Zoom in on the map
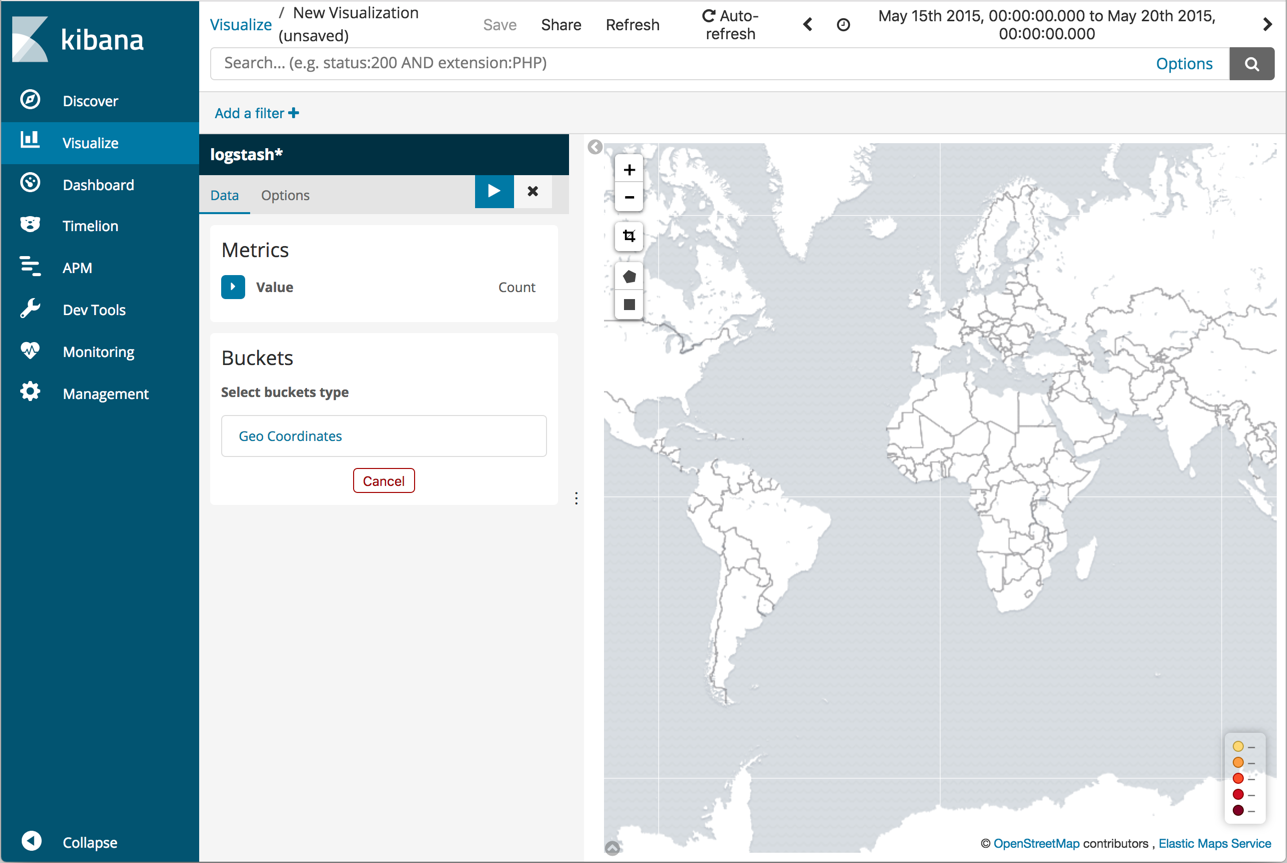This screenshot has height=863, width=1287. (x=629, y=169)
